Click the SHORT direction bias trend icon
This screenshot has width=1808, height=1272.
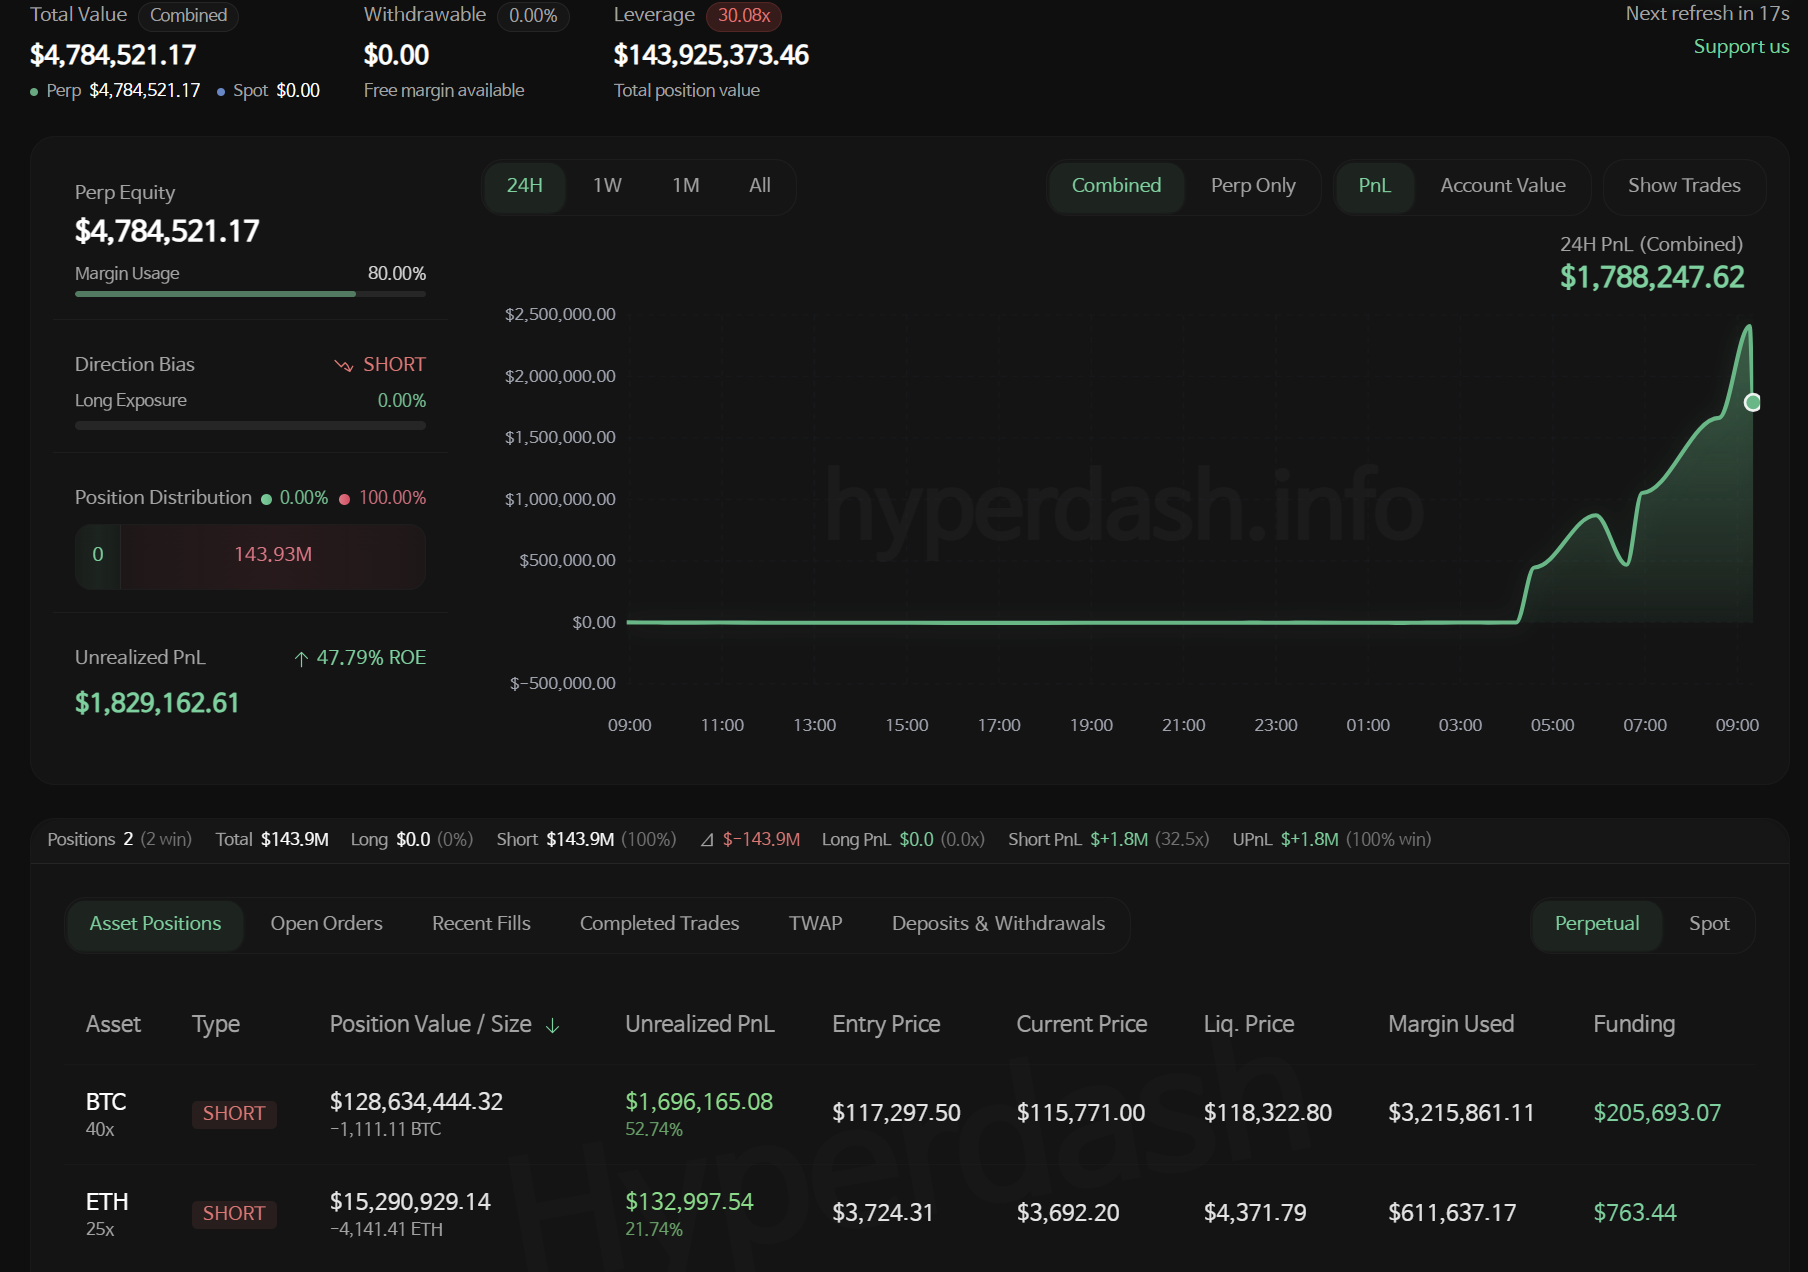pyautogui.click(x=344, y=365)
